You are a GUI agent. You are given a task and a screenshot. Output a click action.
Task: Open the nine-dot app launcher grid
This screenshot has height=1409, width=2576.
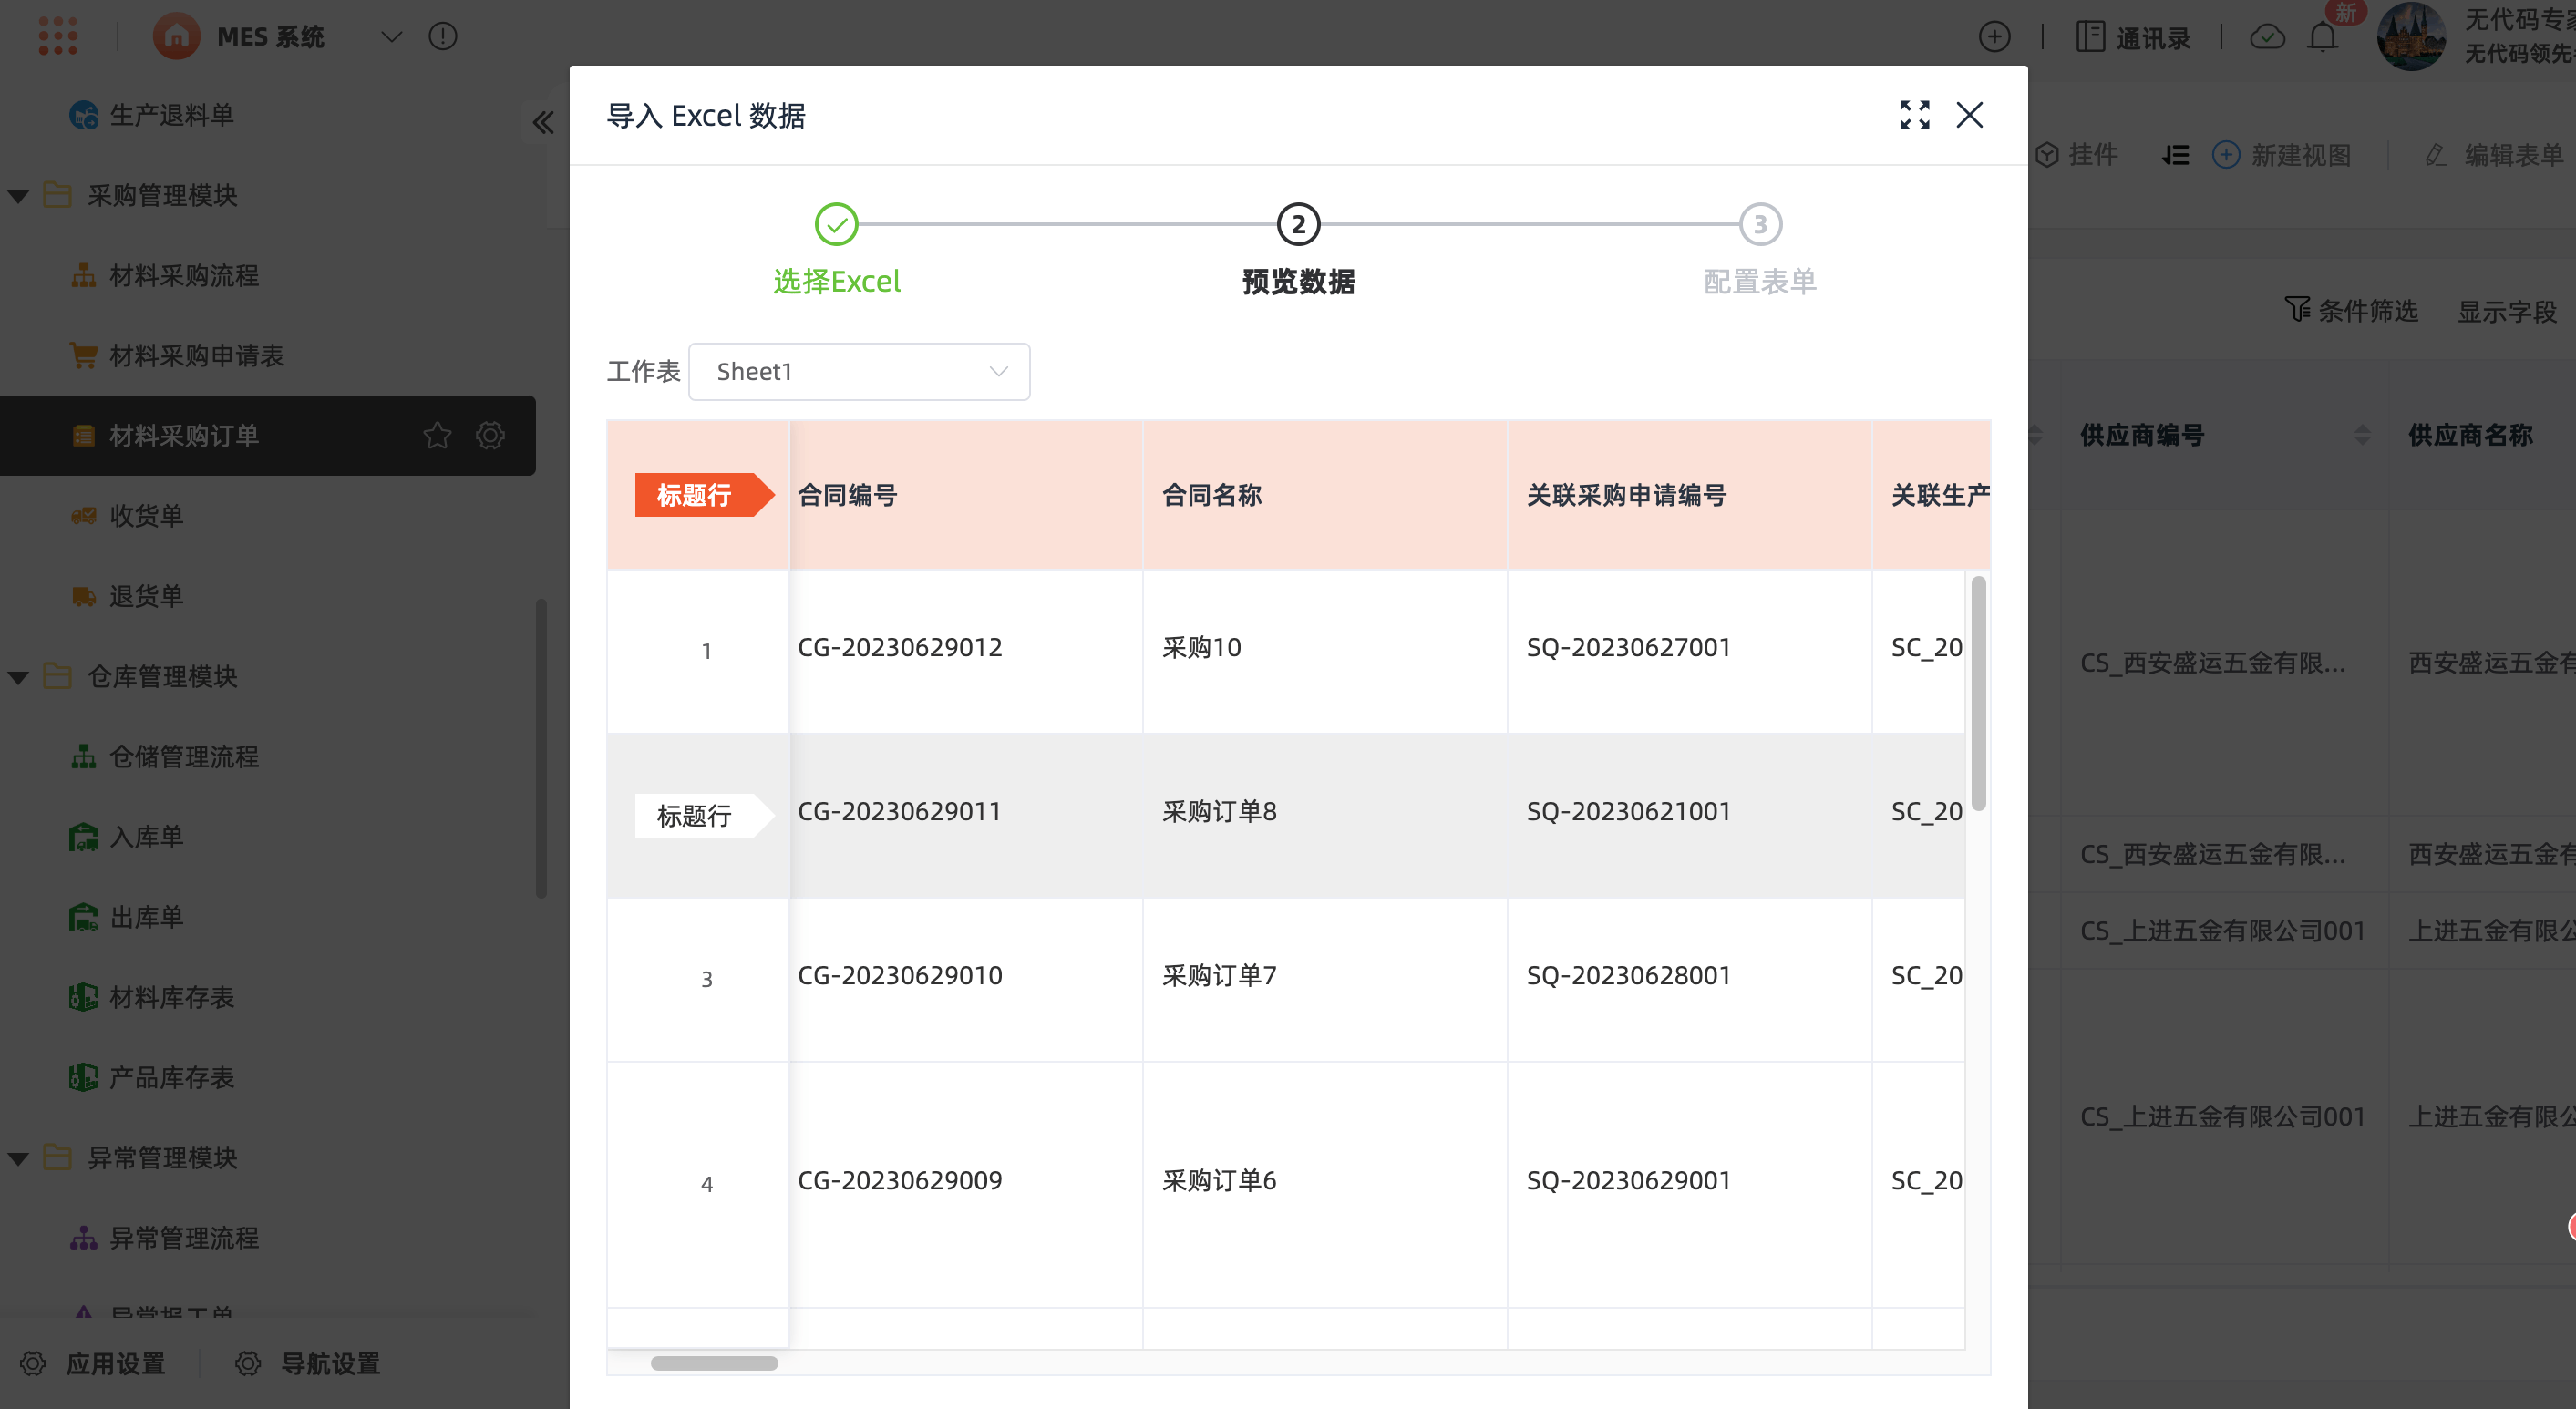click(58, 36)
